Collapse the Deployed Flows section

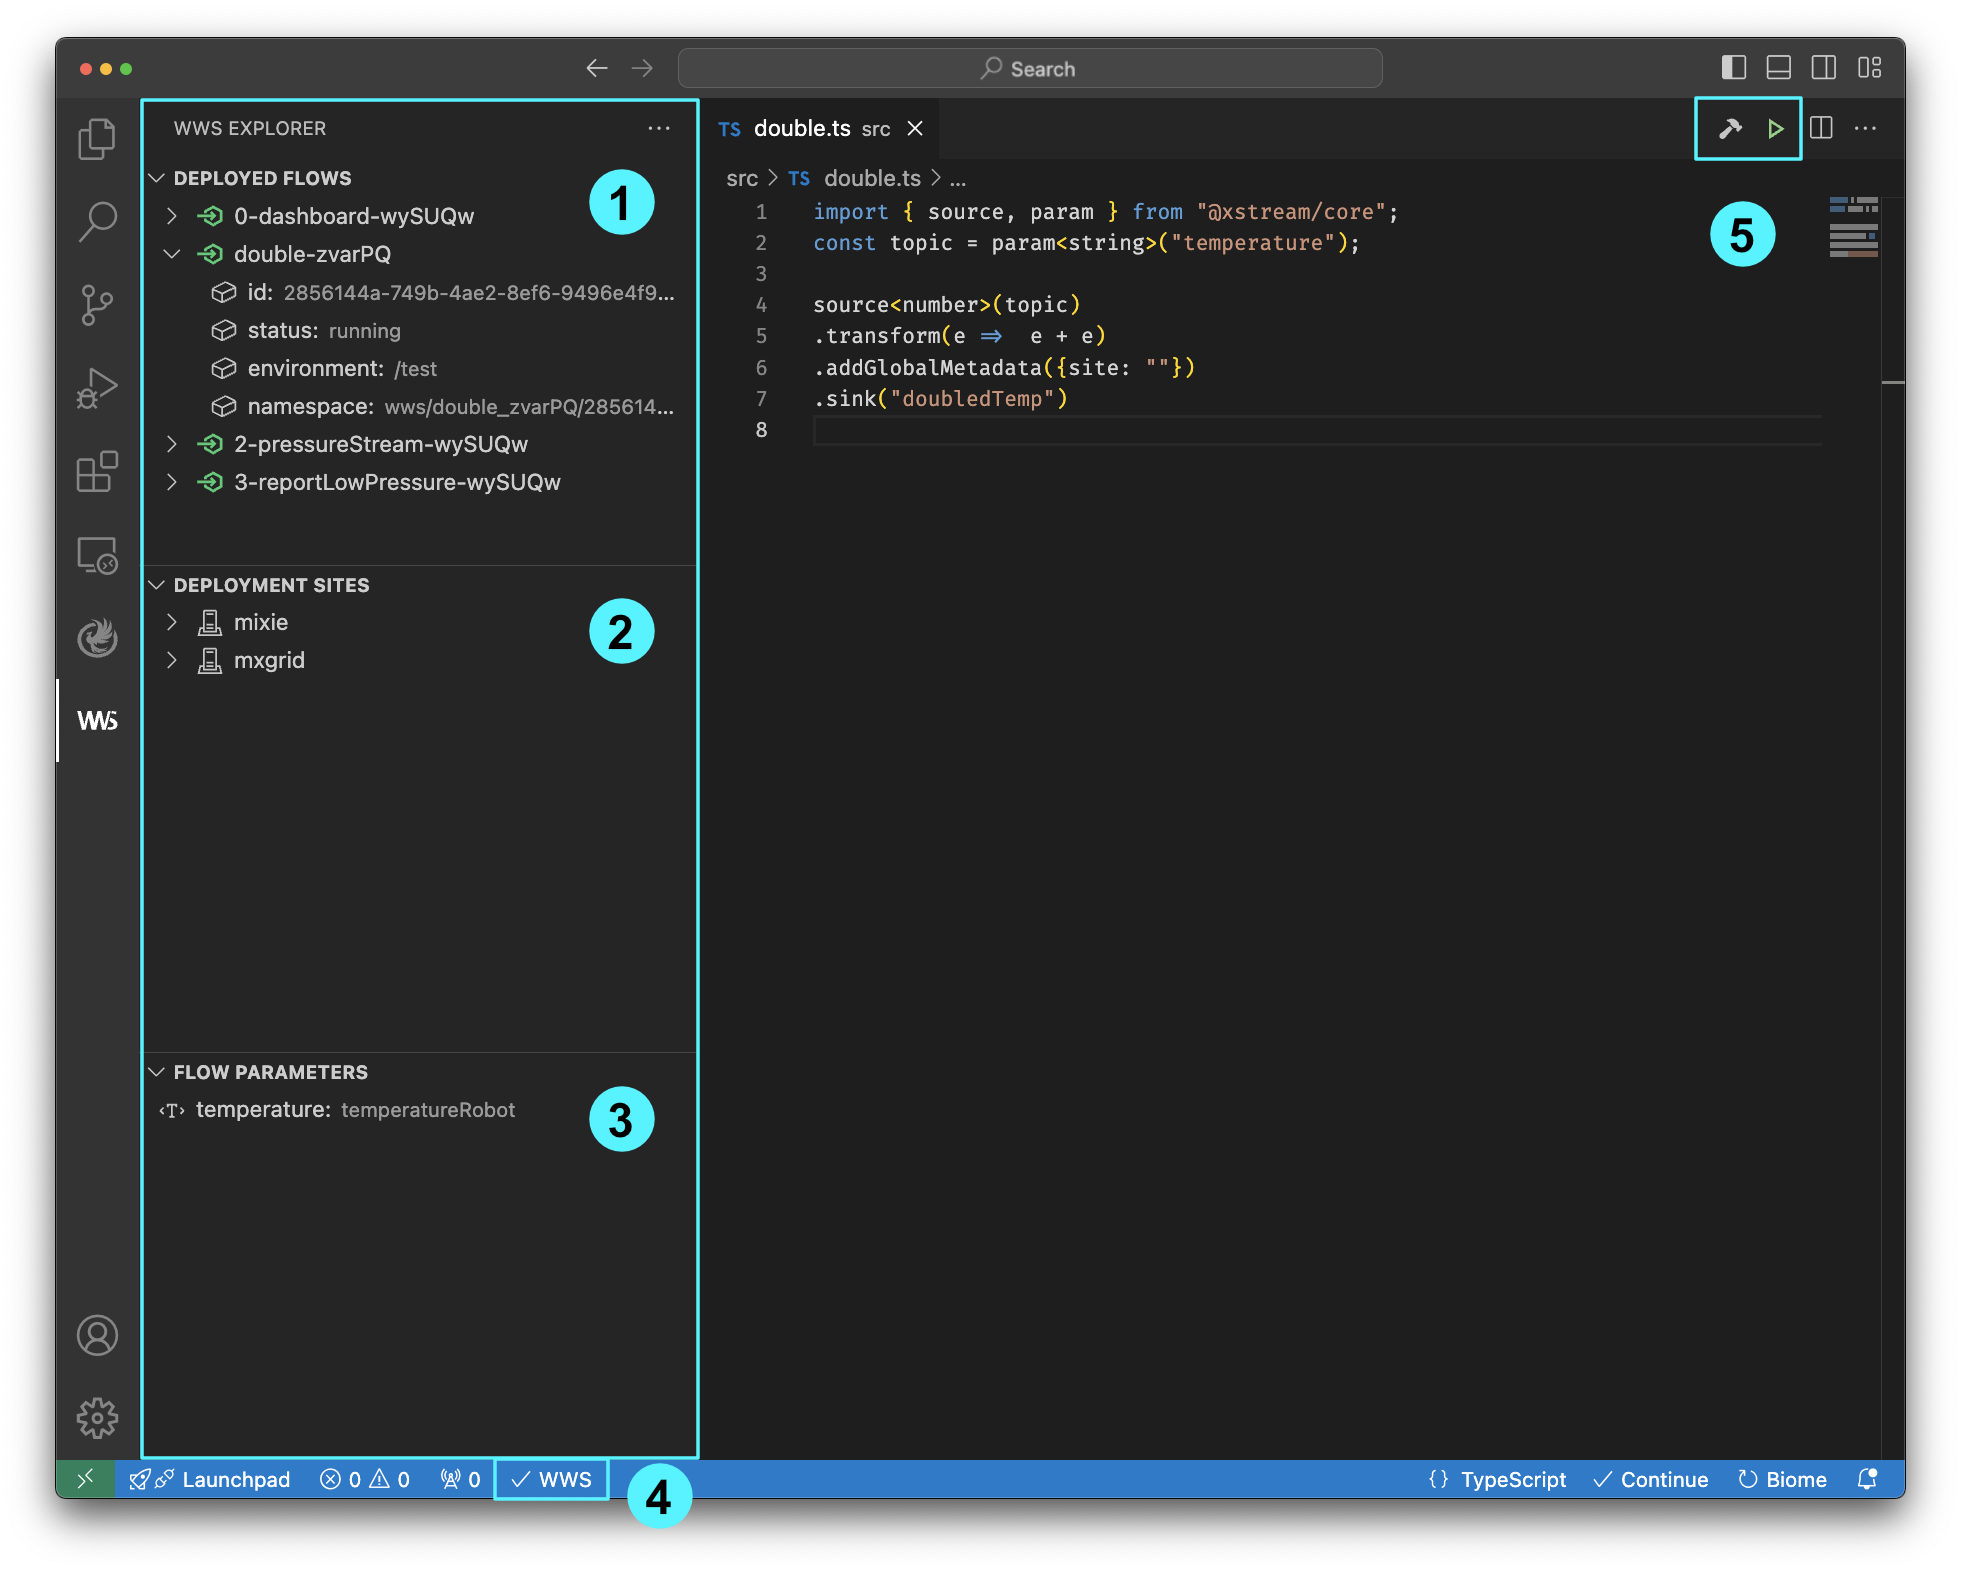click(157, 178)
